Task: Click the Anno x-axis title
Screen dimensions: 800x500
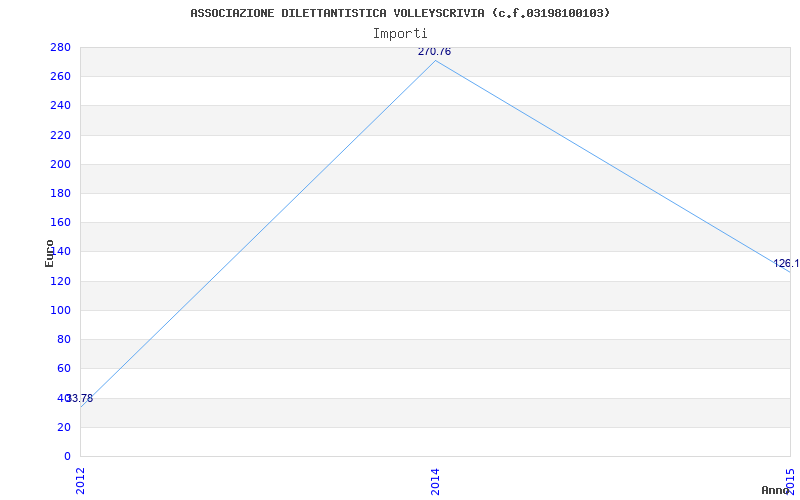Action: pyautogui.click(x=776, y=490)
